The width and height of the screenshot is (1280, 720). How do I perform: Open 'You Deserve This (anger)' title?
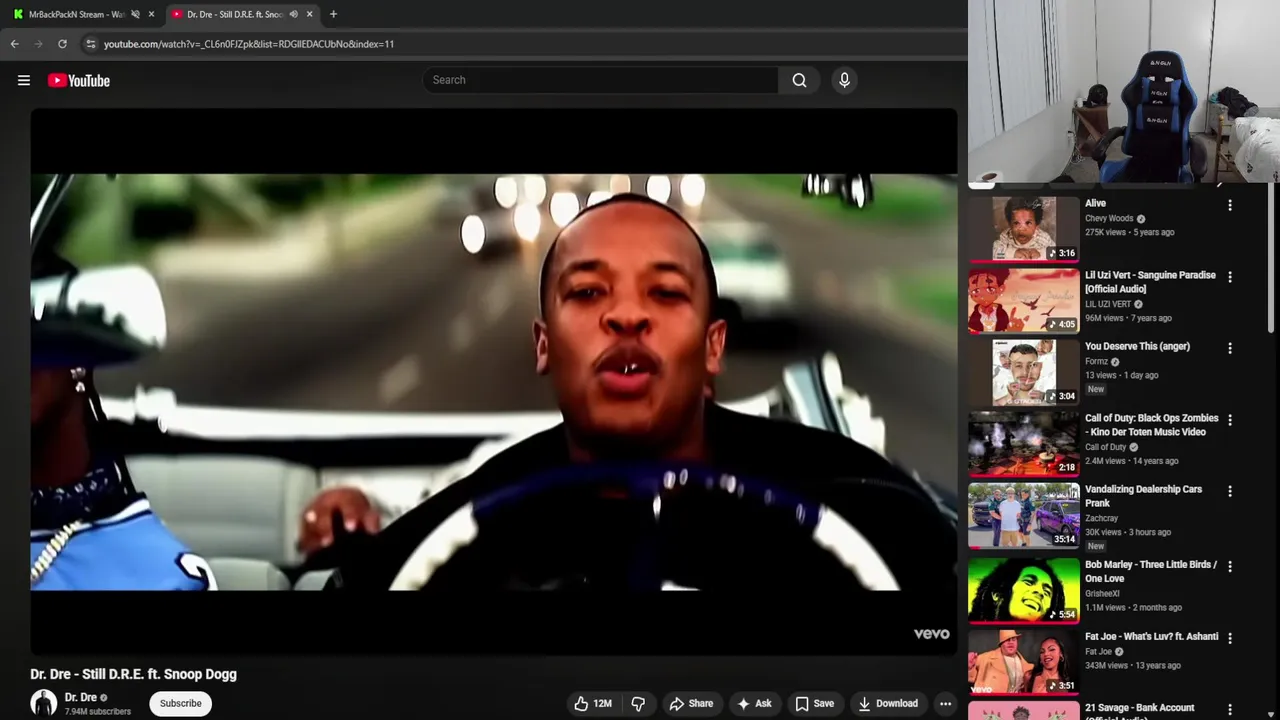pos(1137,346)
